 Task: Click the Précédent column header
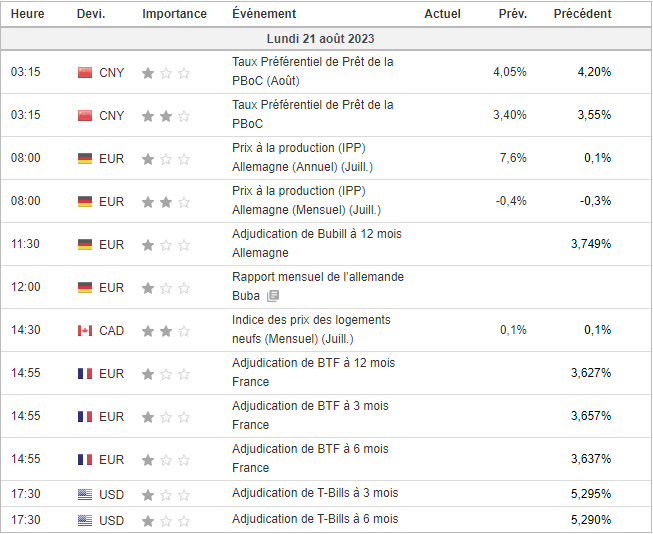(x=582, y=14)
